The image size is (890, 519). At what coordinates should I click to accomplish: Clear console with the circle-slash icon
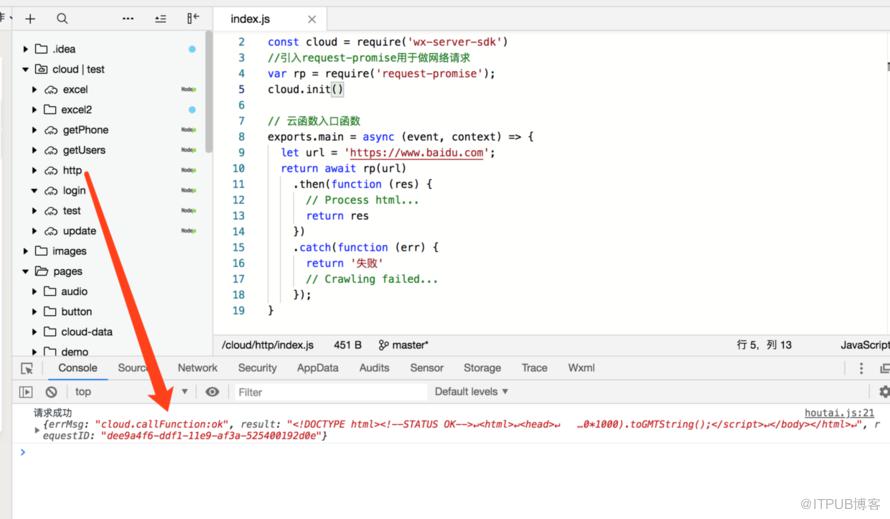pyautogui.click(x=51, y=392)
